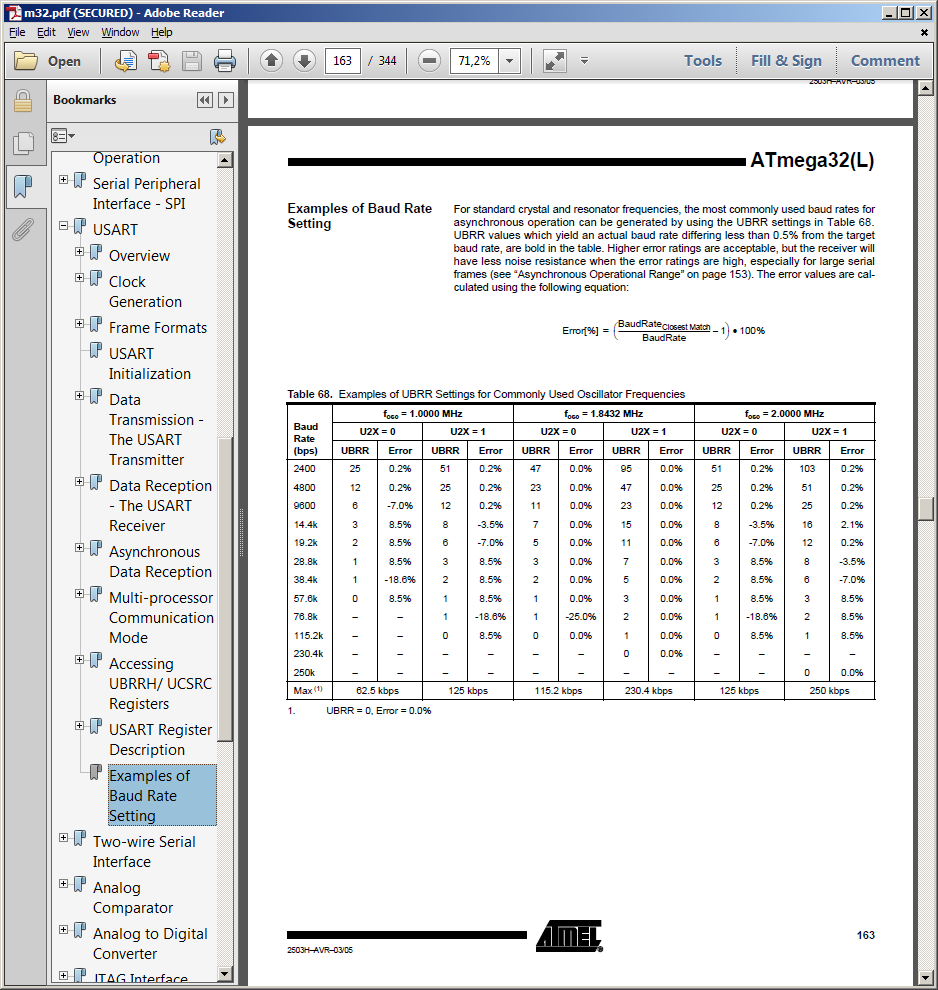The width and height of the screenshot is (938, 990).
Task: Go to previous page arrow
Action: tap(271, 61)
